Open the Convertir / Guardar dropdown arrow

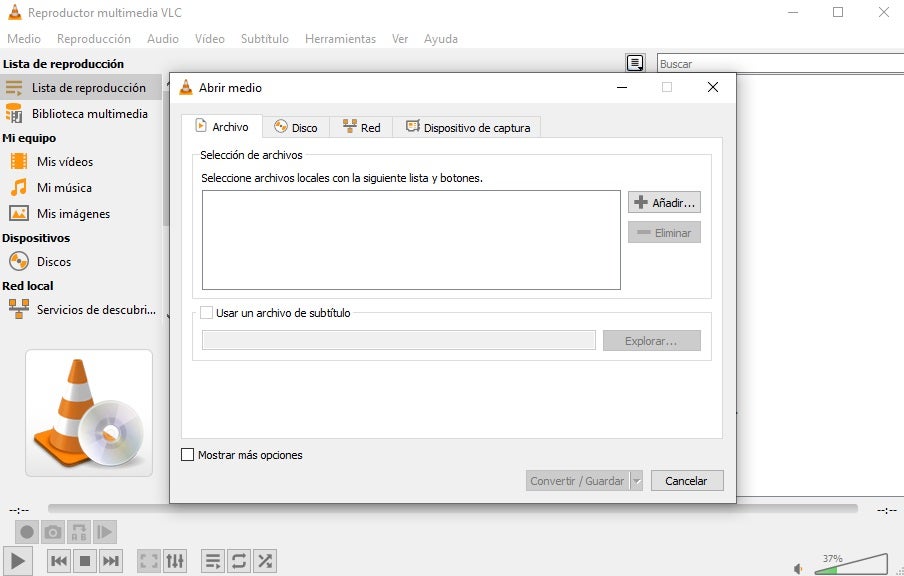coord(638,480)
